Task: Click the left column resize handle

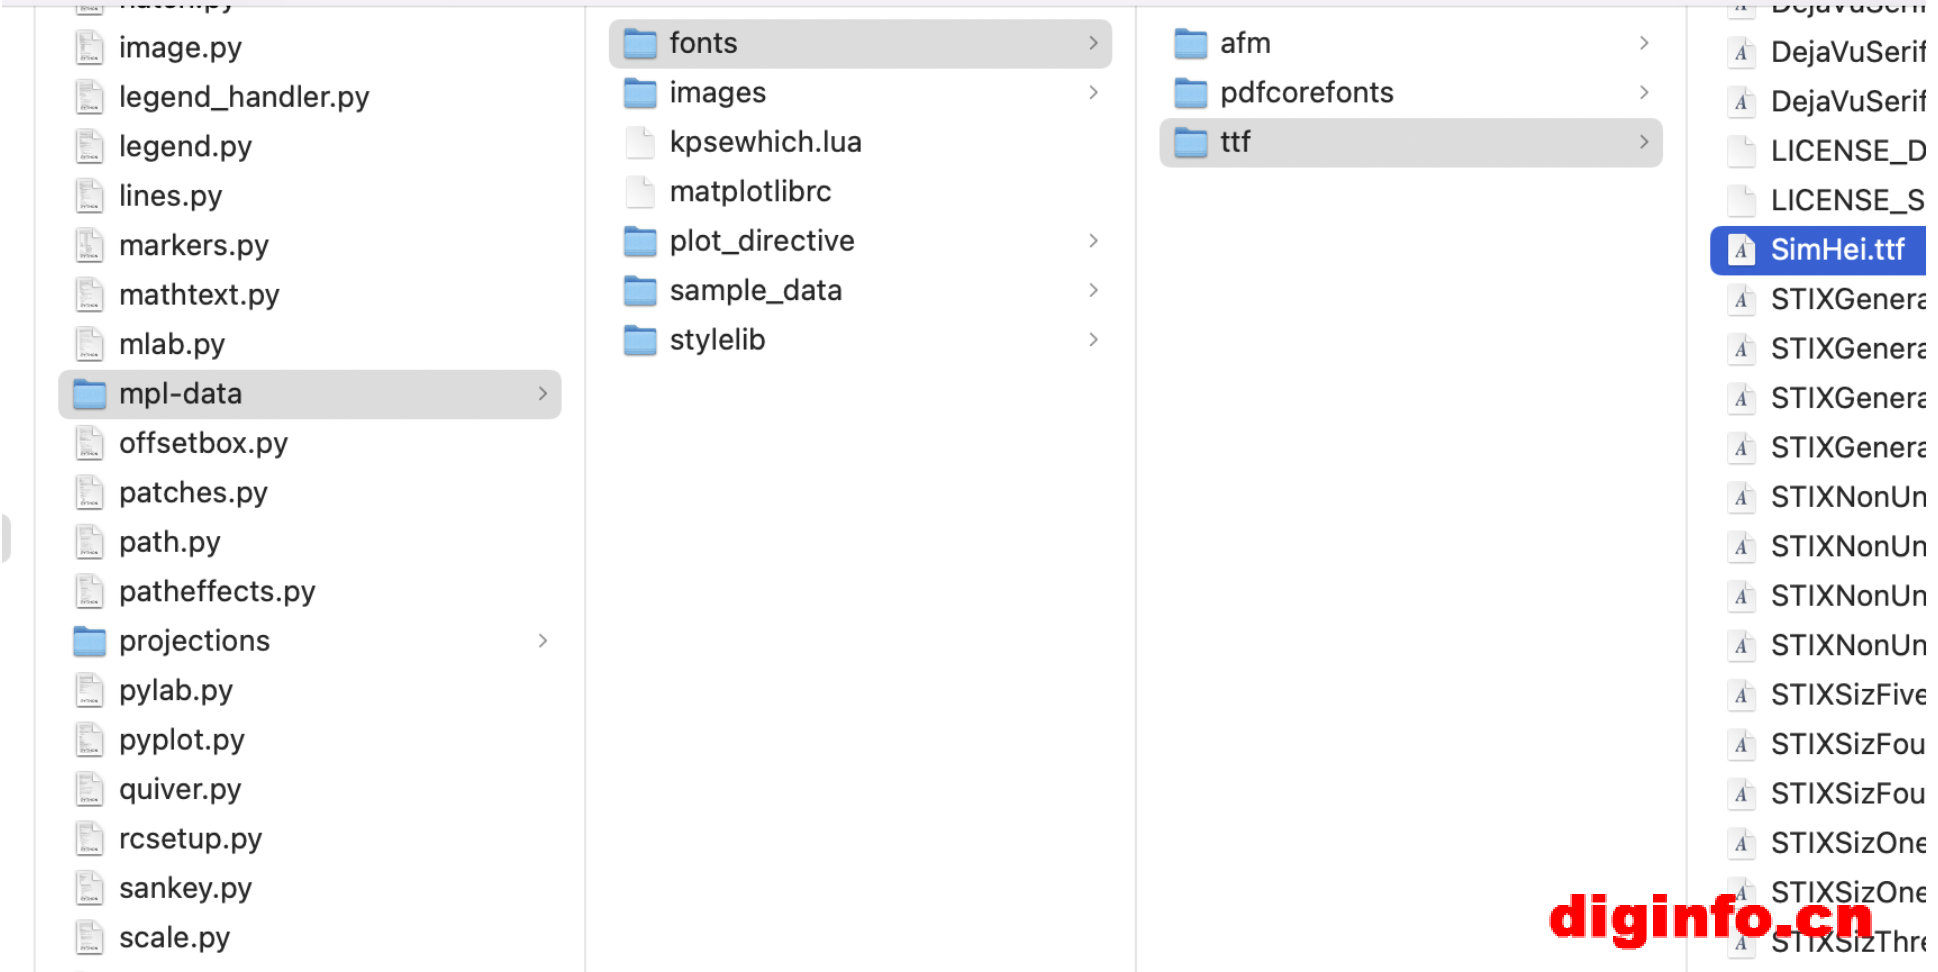Action: point(6,538)
